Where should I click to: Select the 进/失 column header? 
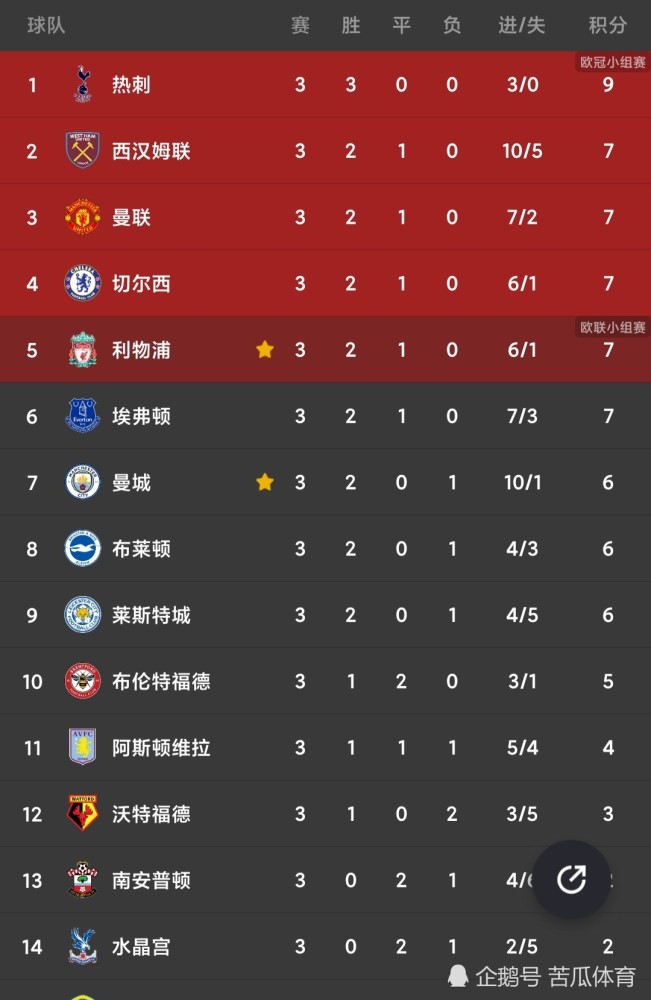point(522,26)
